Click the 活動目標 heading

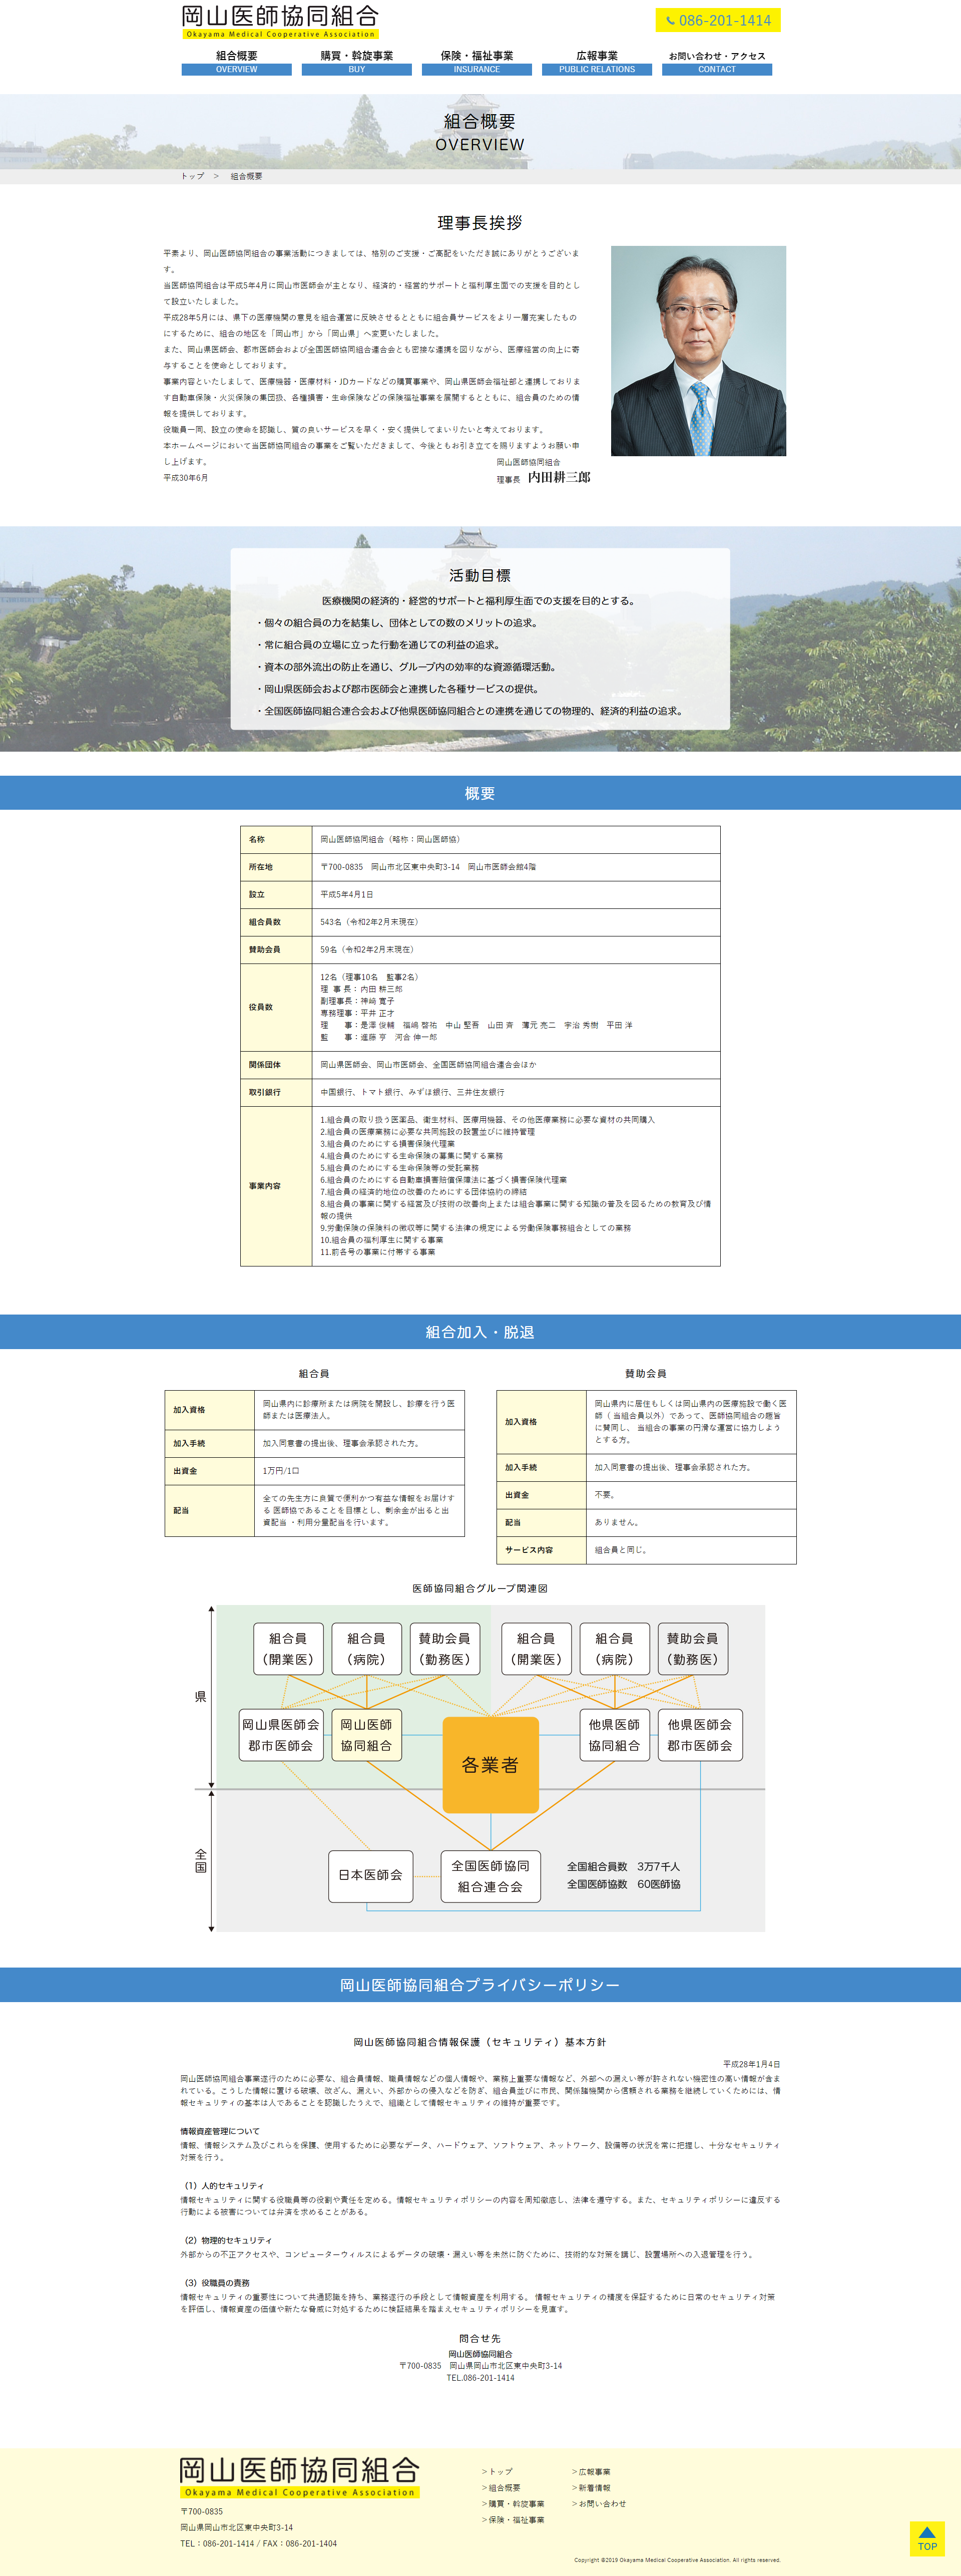(x=480, y=575)
